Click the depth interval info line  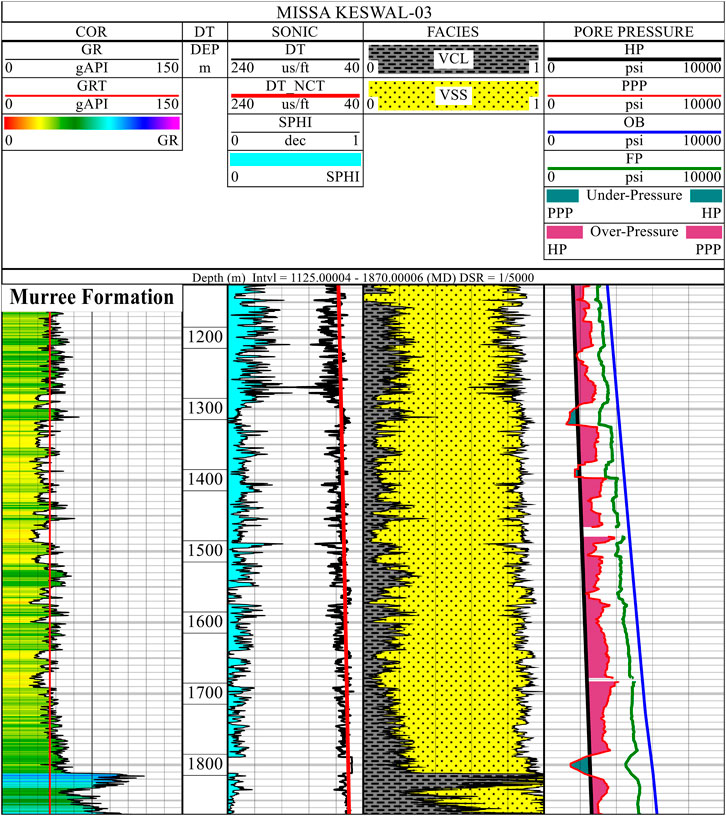[363, 277]
